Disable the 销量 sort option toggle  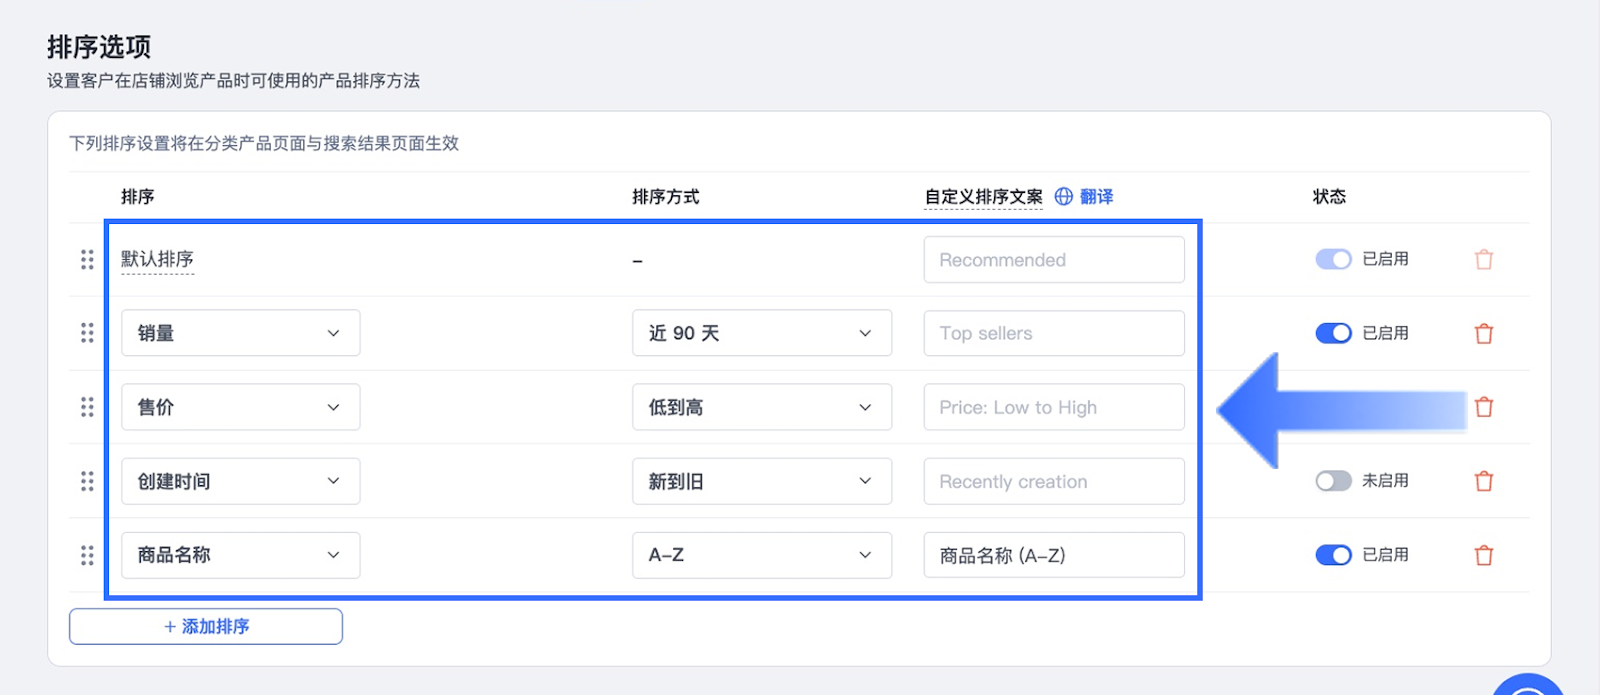click(1333, 333)
